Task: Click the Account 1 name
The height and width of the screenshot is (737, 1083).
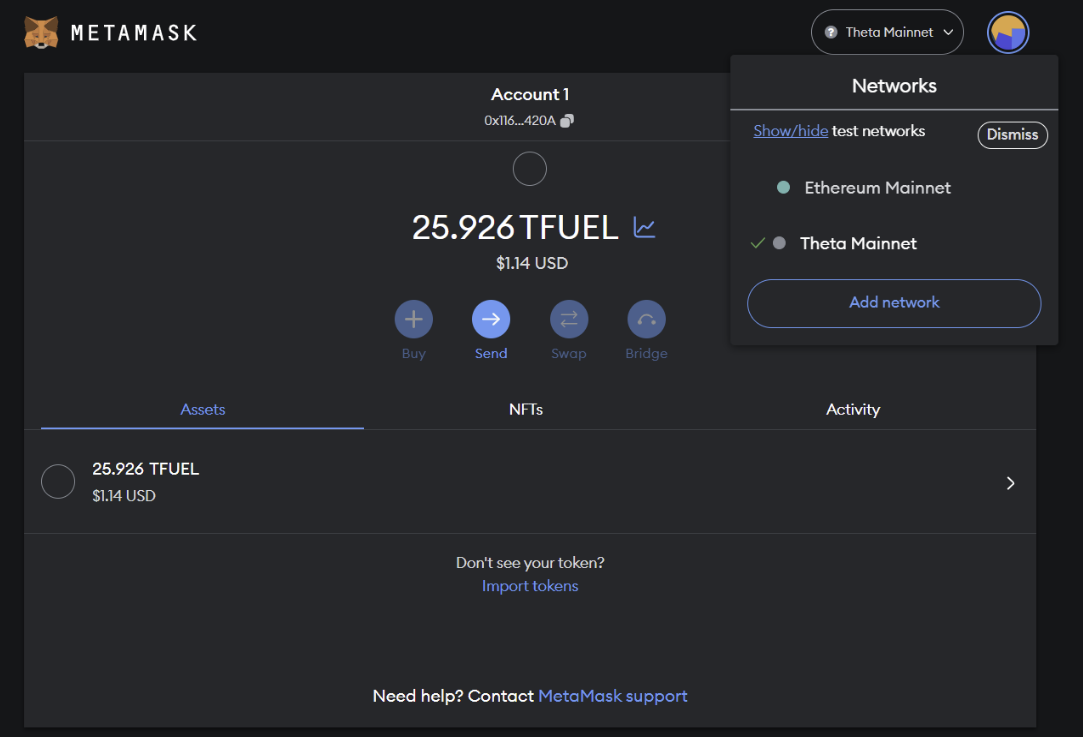Action: click(530, 95)
